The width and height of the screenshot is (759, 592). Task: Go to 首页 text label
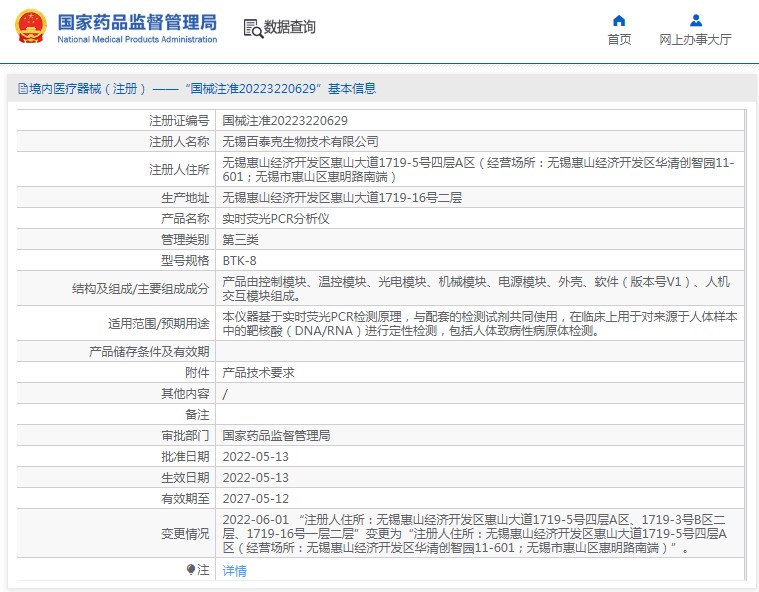pyautogui.click(x=619, y=40)
